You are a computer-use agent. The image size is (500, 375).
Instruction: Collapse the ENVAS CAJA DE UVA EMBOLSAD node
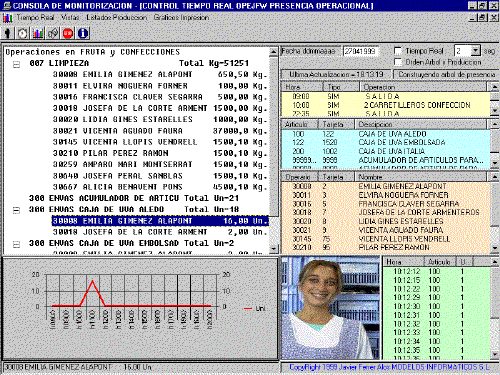[16, 244]
